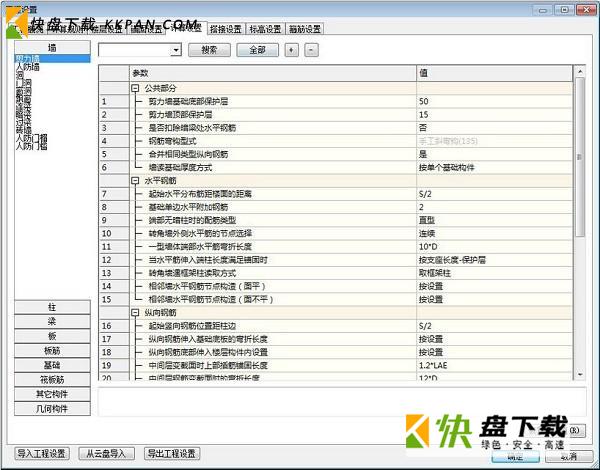Select value 否 for 是否扣除暗梁处水平钢筋
The height and width of the screenshot is (470, 600).
[x=494, y=128]
